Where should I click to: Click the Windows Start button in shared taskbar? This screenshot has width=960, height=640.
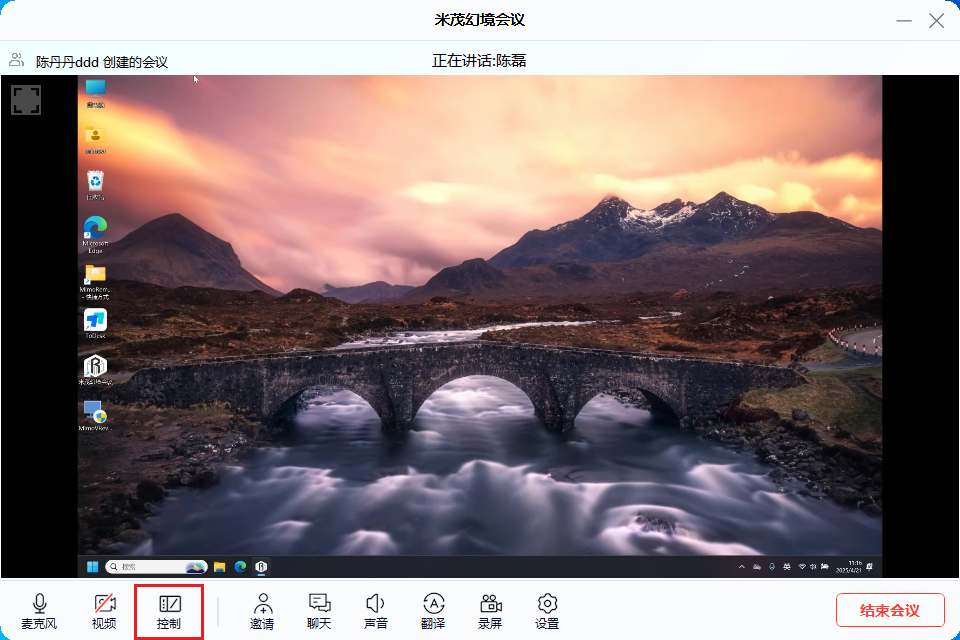point(93,567)
